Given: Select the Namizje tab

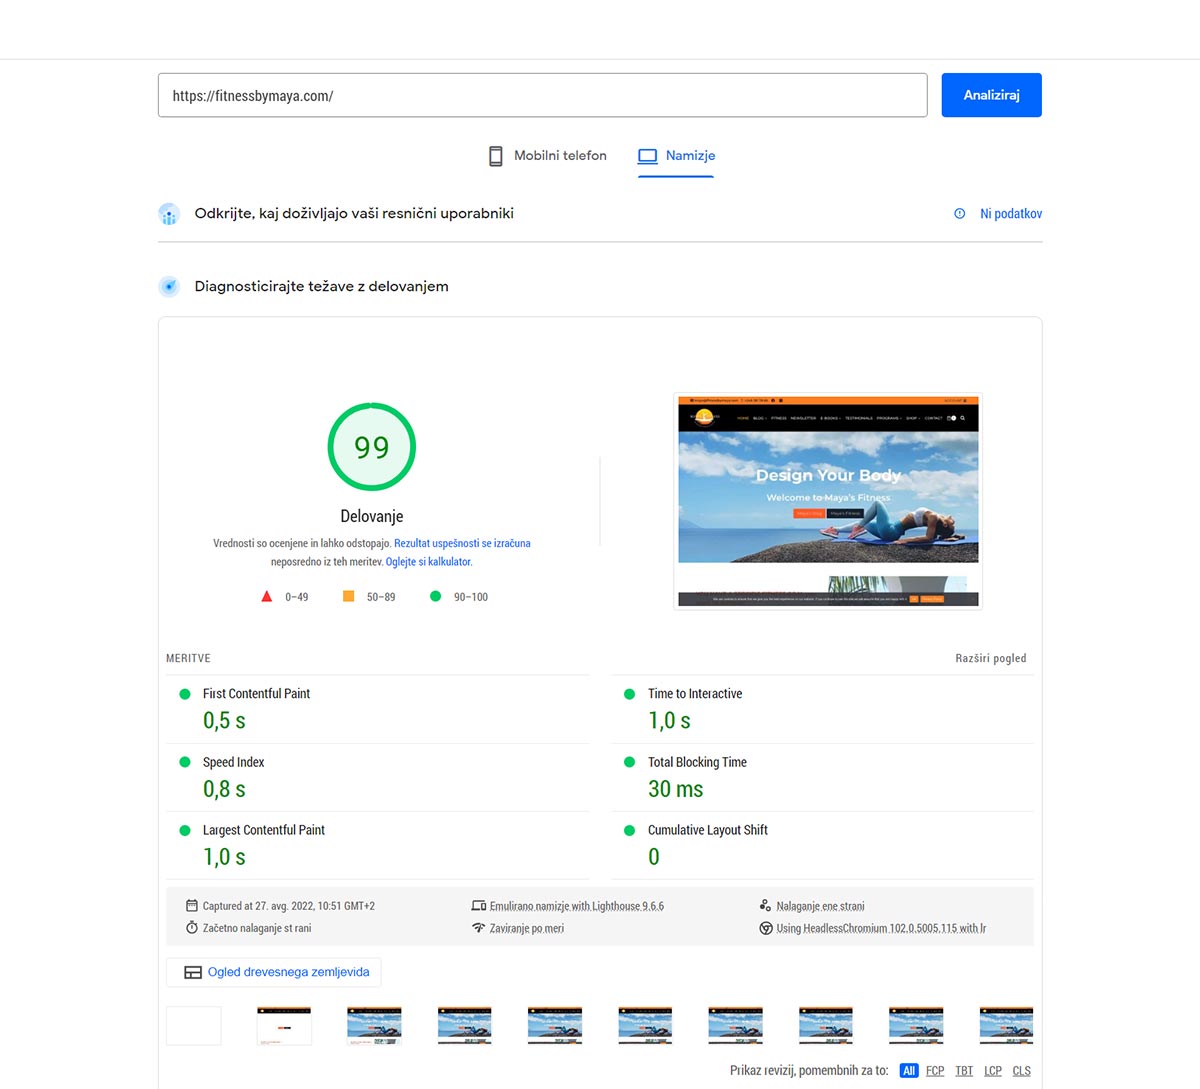Looking at the screenshot, I should (676, 156).
